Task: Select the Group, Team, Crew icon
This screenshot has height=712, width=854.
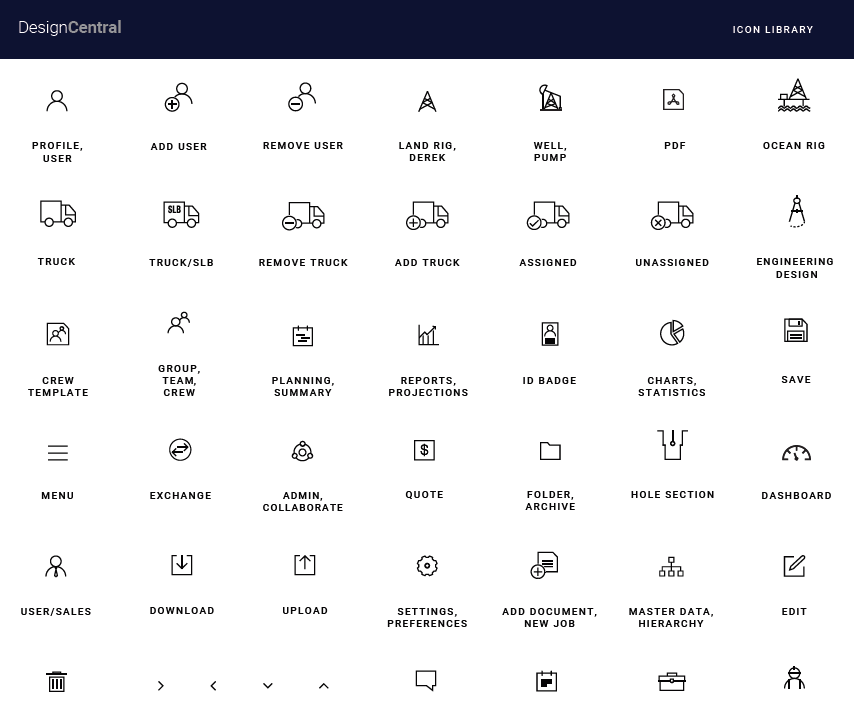Action: click(x=179, y=322)
